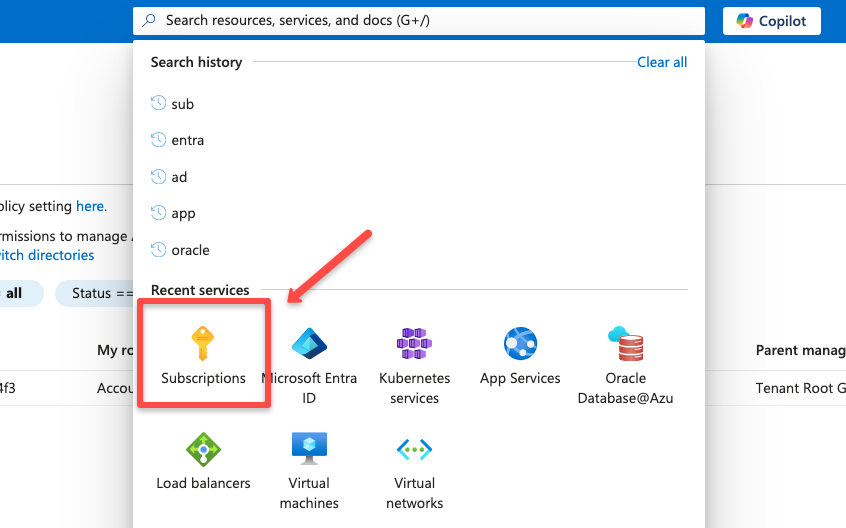The width and height of the screenshot is (846, 528).
Task: Click the Parent management group column header
Action: point(801,351)
